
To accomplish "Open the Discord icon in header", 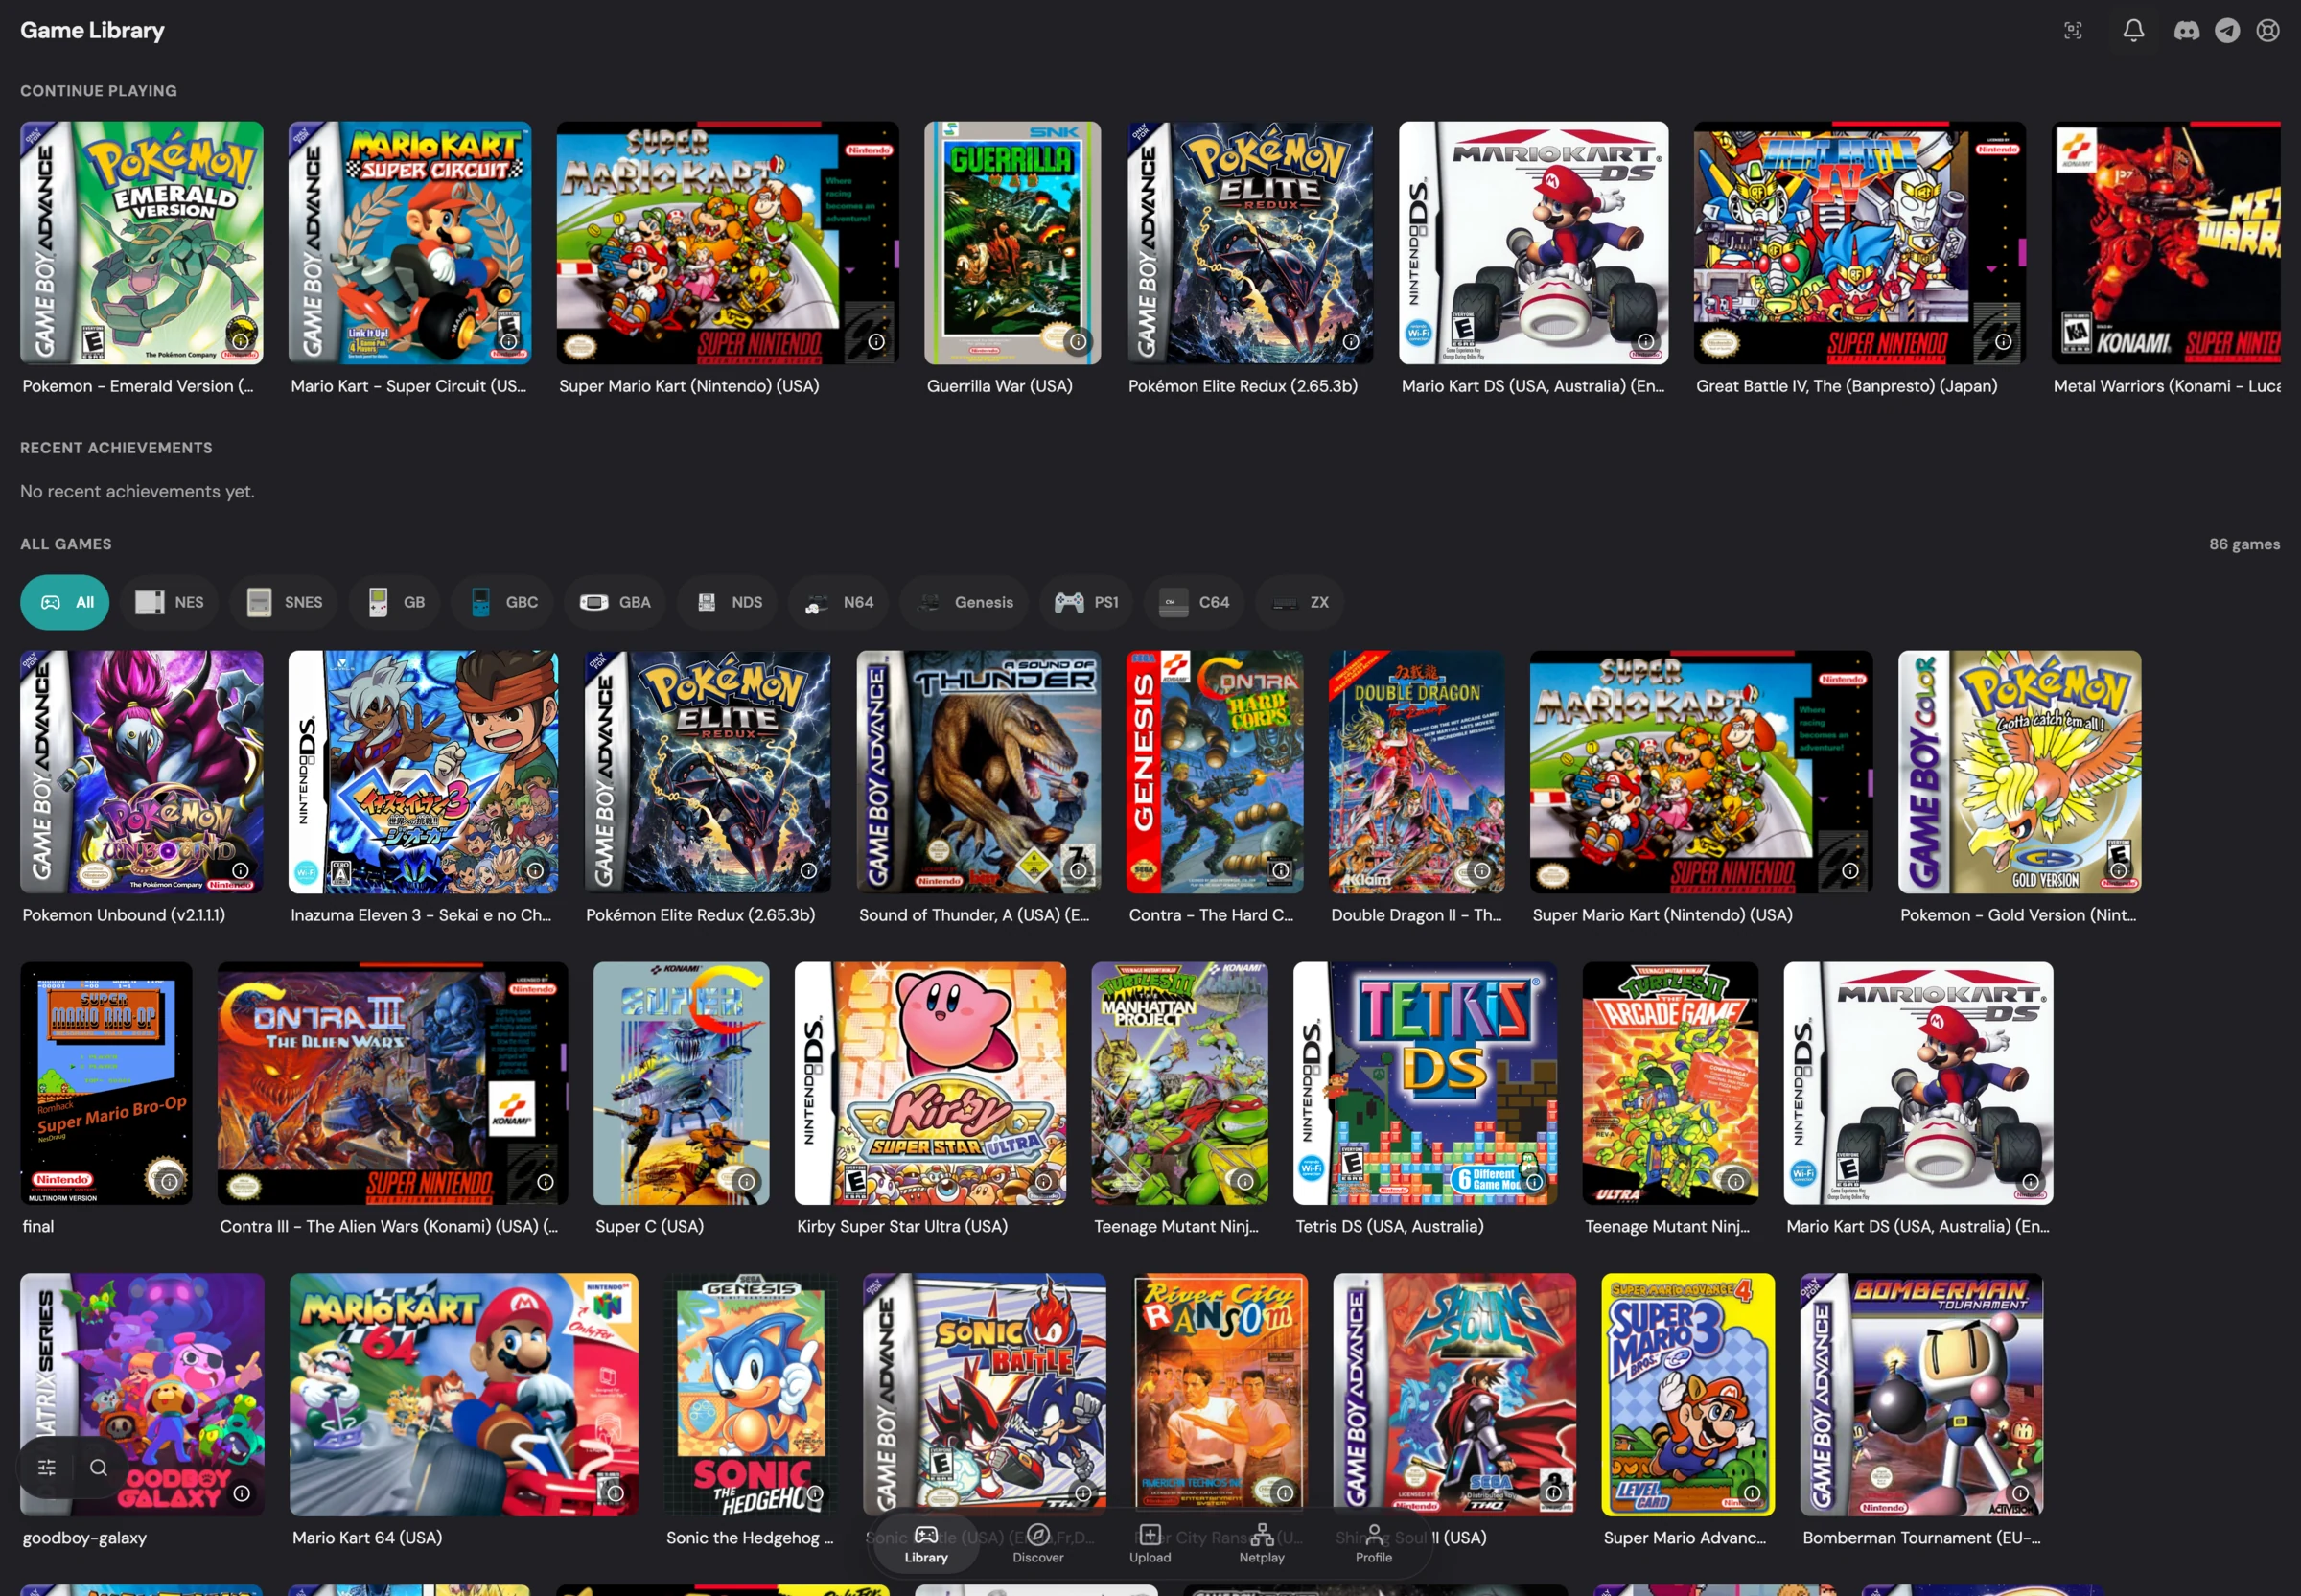I will [2186, 30].
